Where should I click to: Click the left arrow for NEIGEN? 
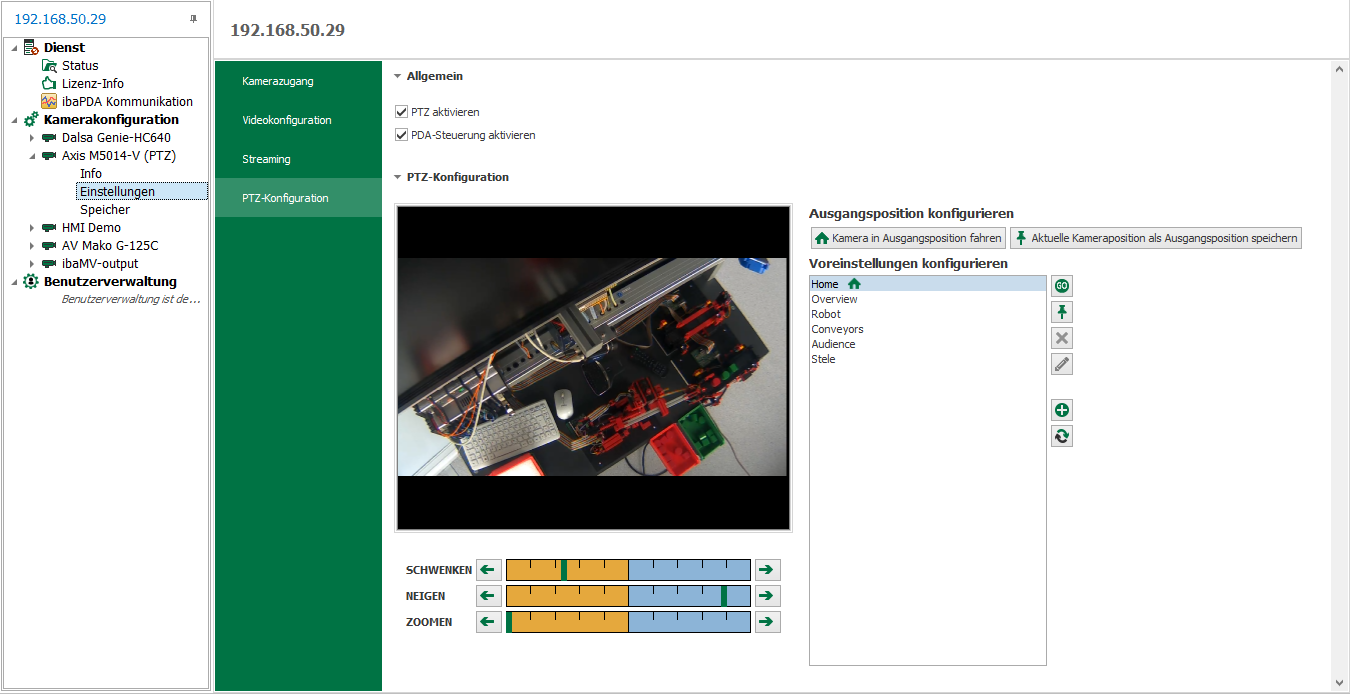pos(488,596)
